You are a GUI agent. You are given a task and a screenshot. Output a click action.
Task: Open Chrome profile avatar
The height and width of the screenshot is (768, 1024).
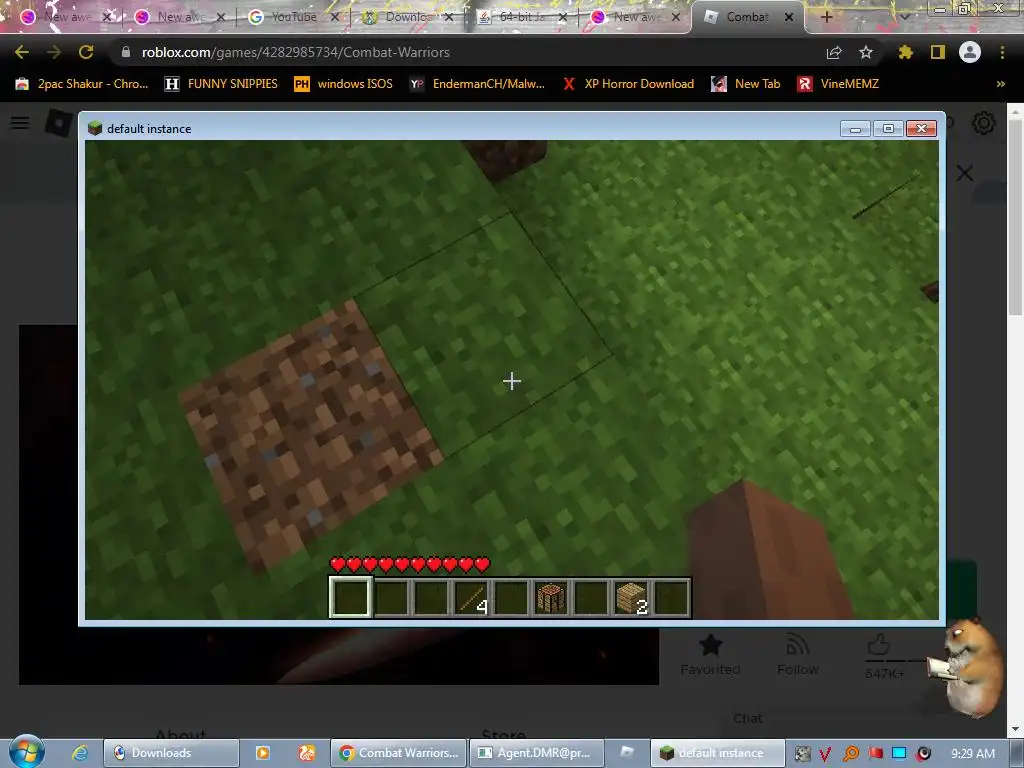[970, 52]
